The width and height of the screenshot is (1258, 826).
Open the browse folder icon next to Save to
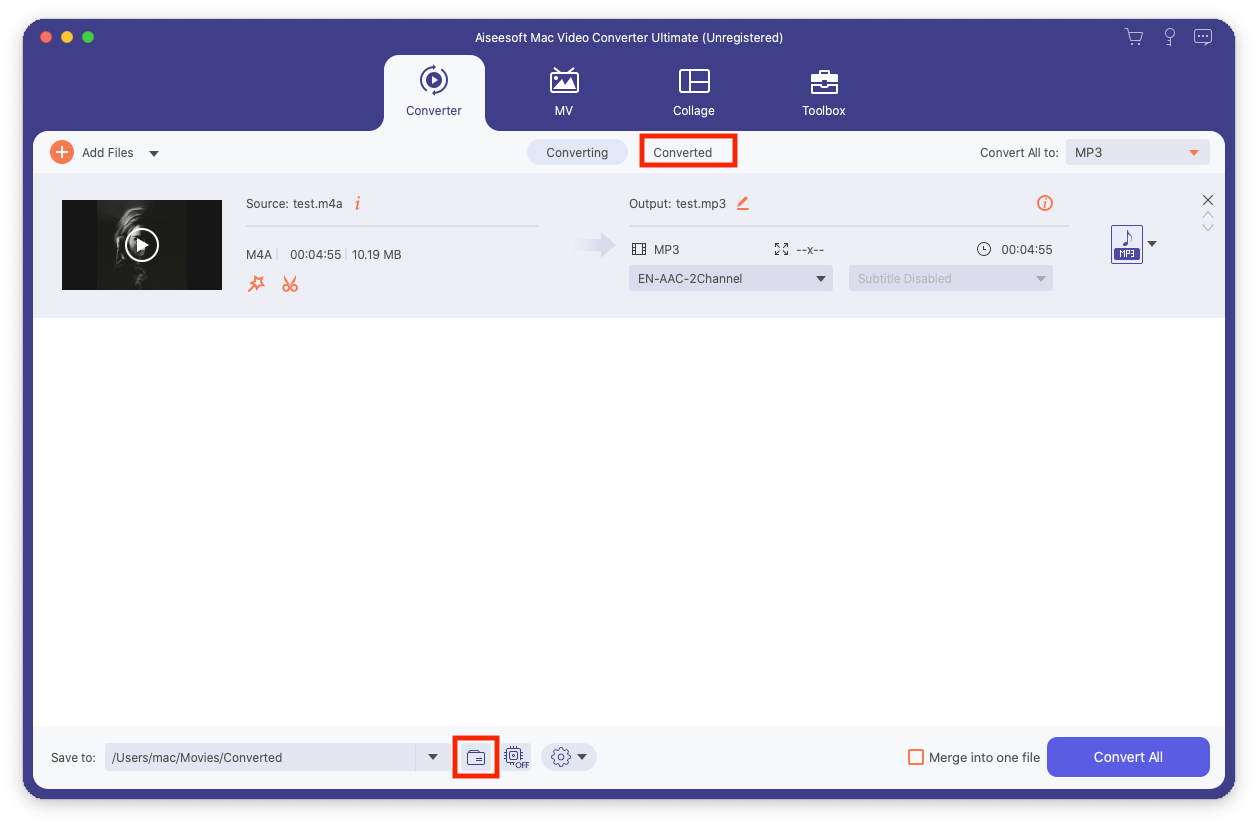475,757
